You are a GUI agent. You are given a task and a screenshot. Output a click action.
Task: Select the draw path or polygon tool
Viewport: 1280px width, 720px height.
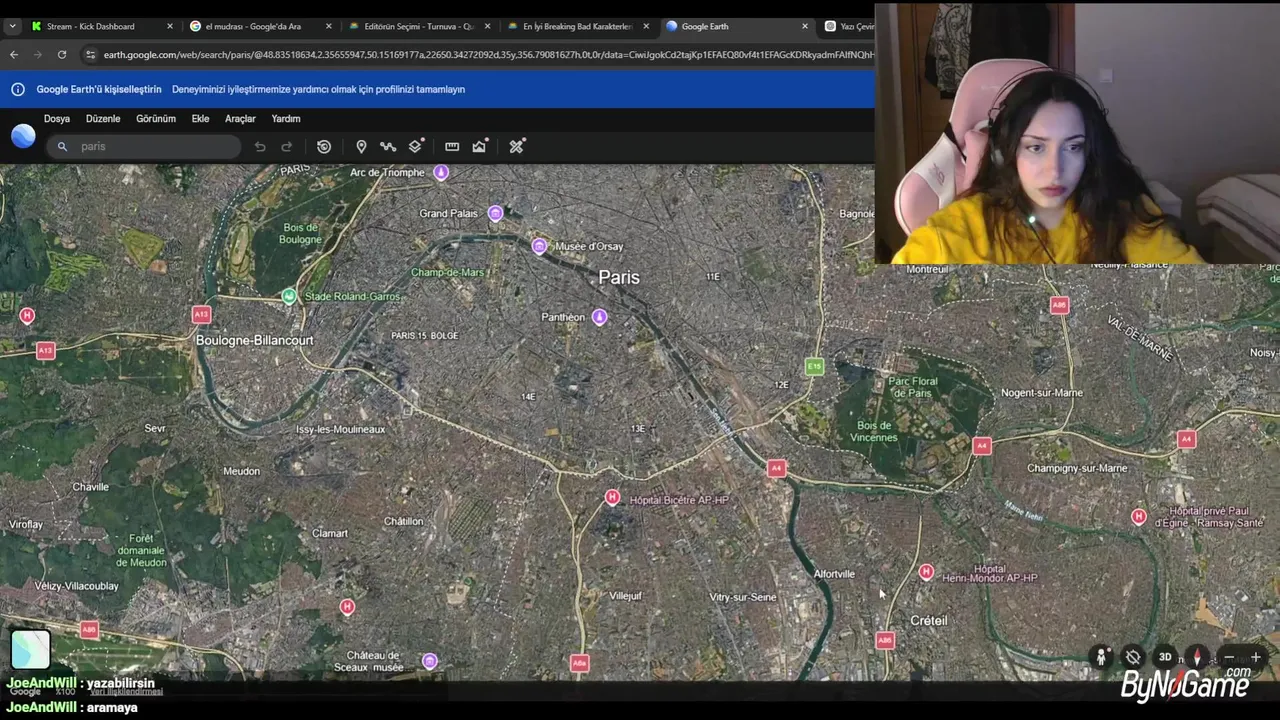click(x=388, y=147)
